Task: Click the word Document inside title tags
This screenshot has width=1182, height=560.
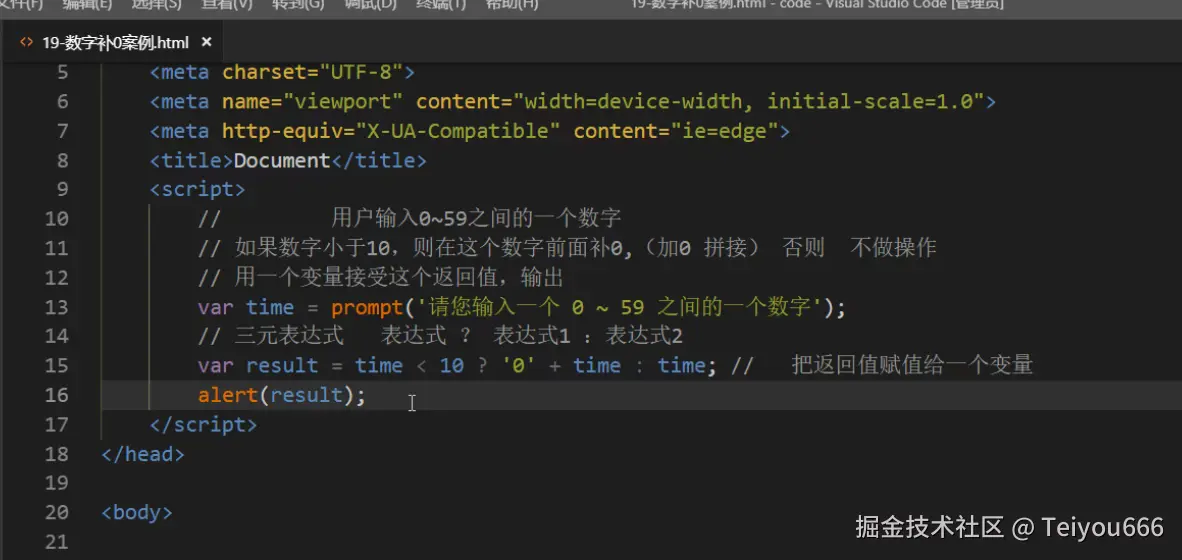Action: [283, 161]
